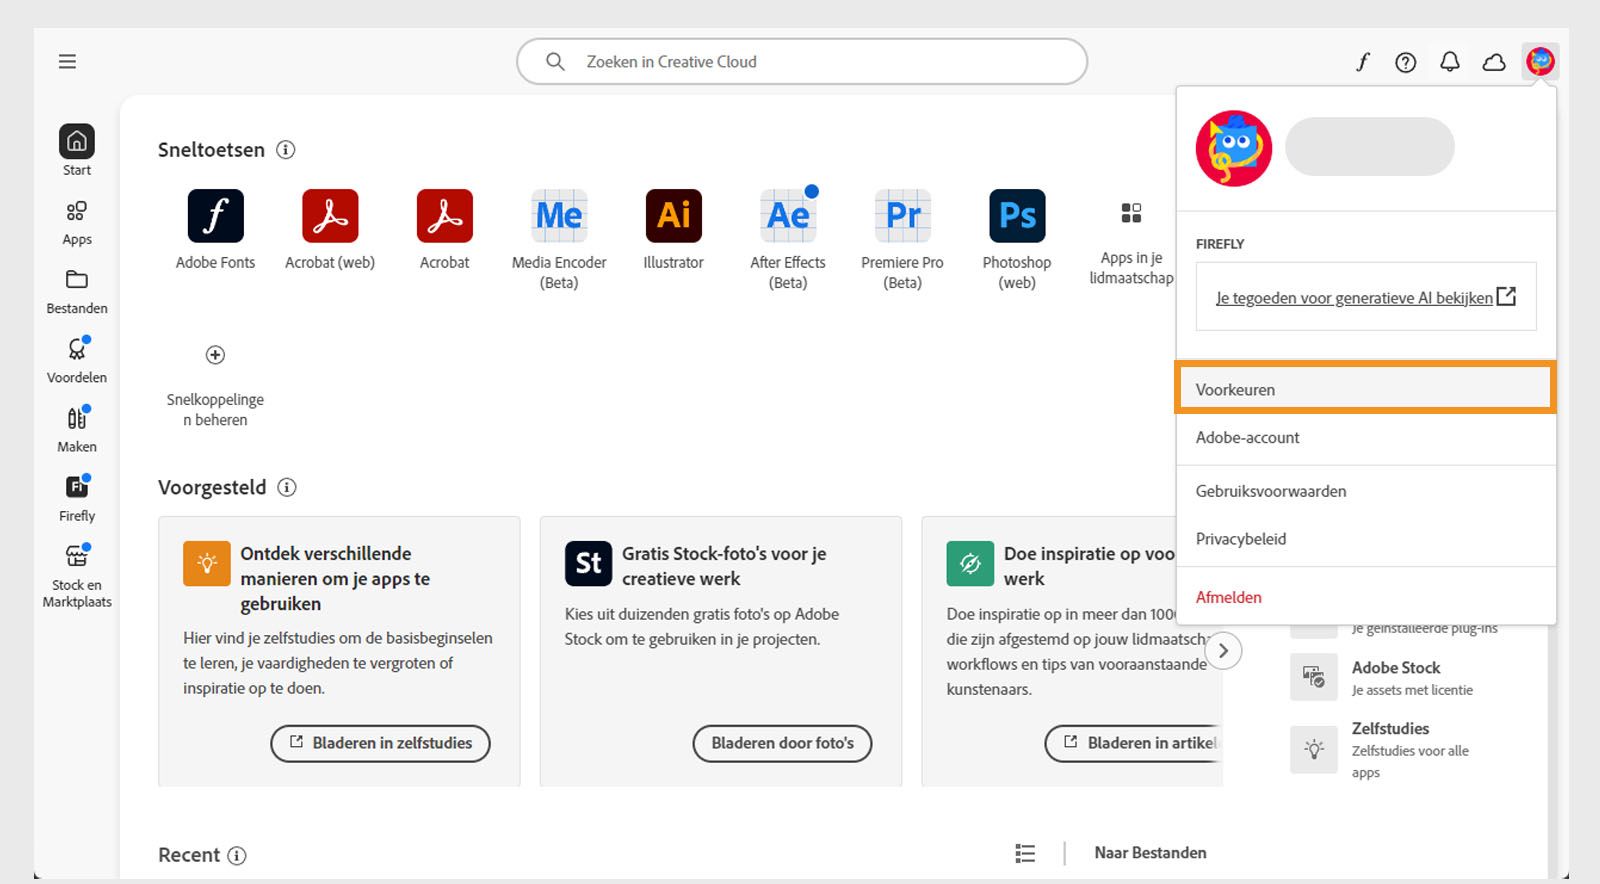Image resolution: width=1600 pixels, height=884 pixels.
Task: Click info icon next to Recent
Action: point(237,856)
